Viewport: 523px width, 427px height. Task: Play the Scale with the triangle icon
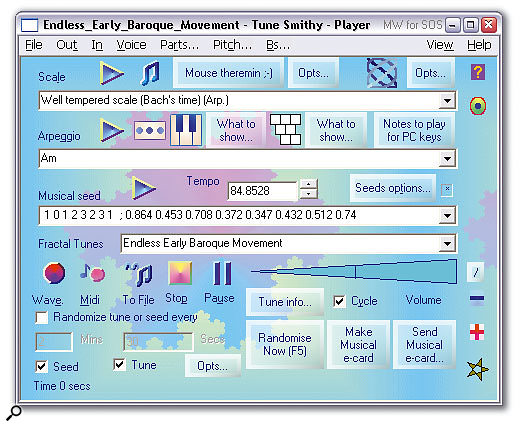[x=112, y=73]
